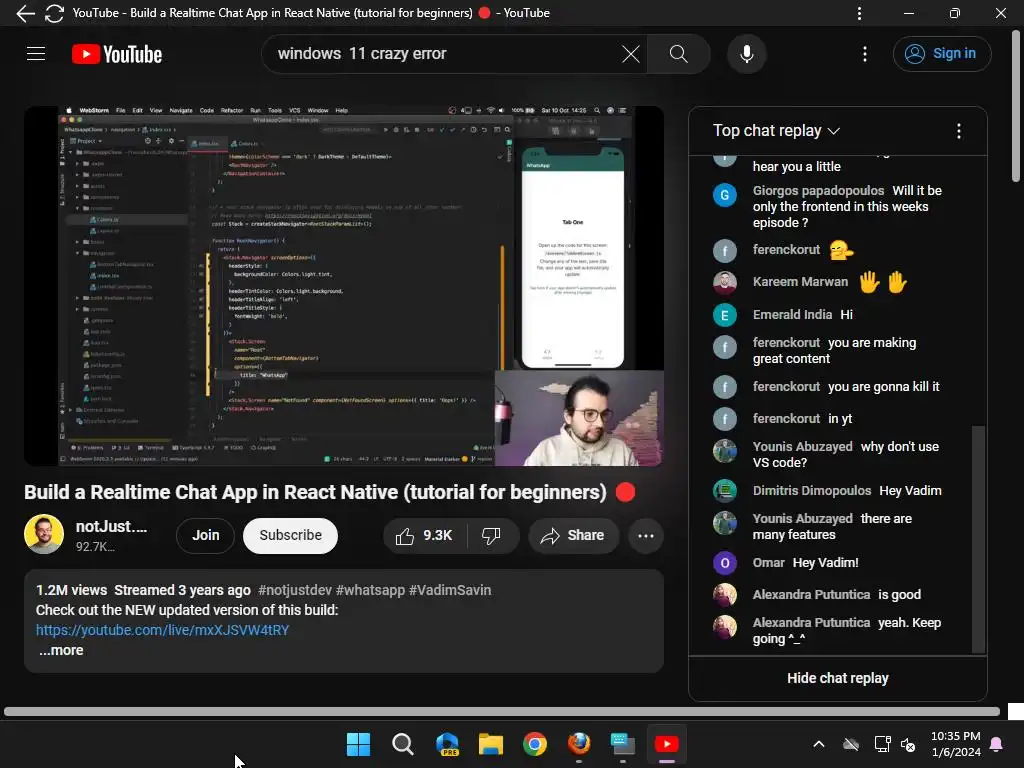The width and height of the screenshot is (1024, 768).
Task: Open Windows taskbar search
Action: (x=402, y=744)
